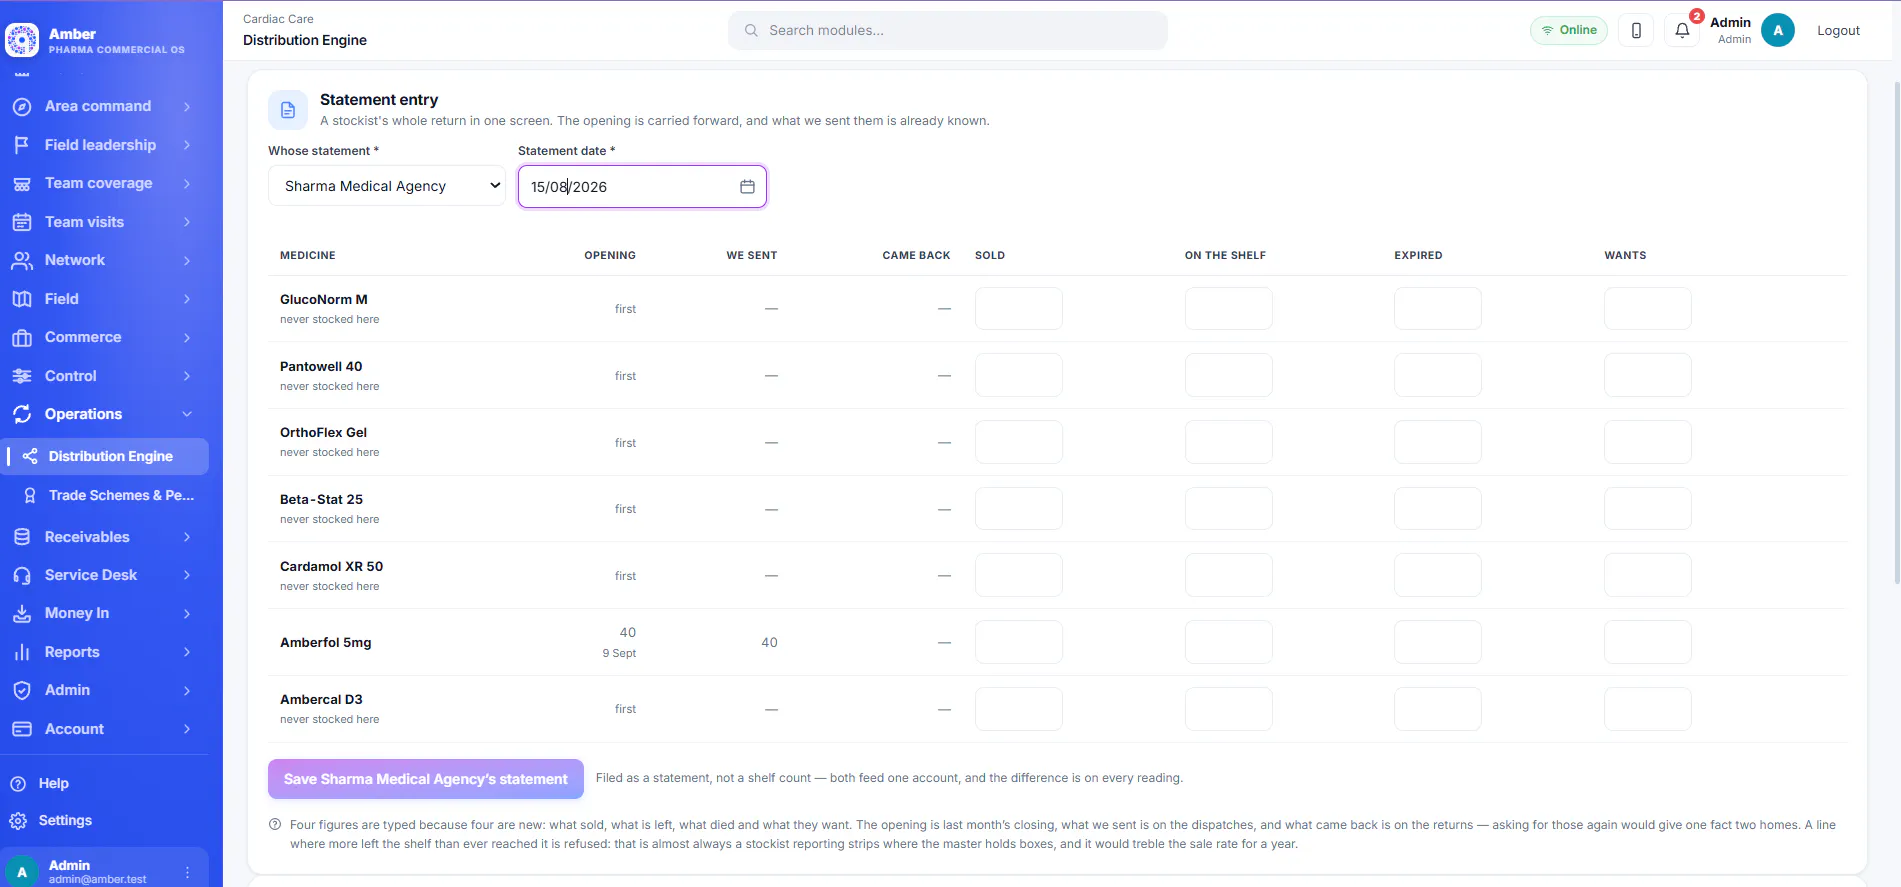Open the Whose statement dropdown

coord(387,186)
